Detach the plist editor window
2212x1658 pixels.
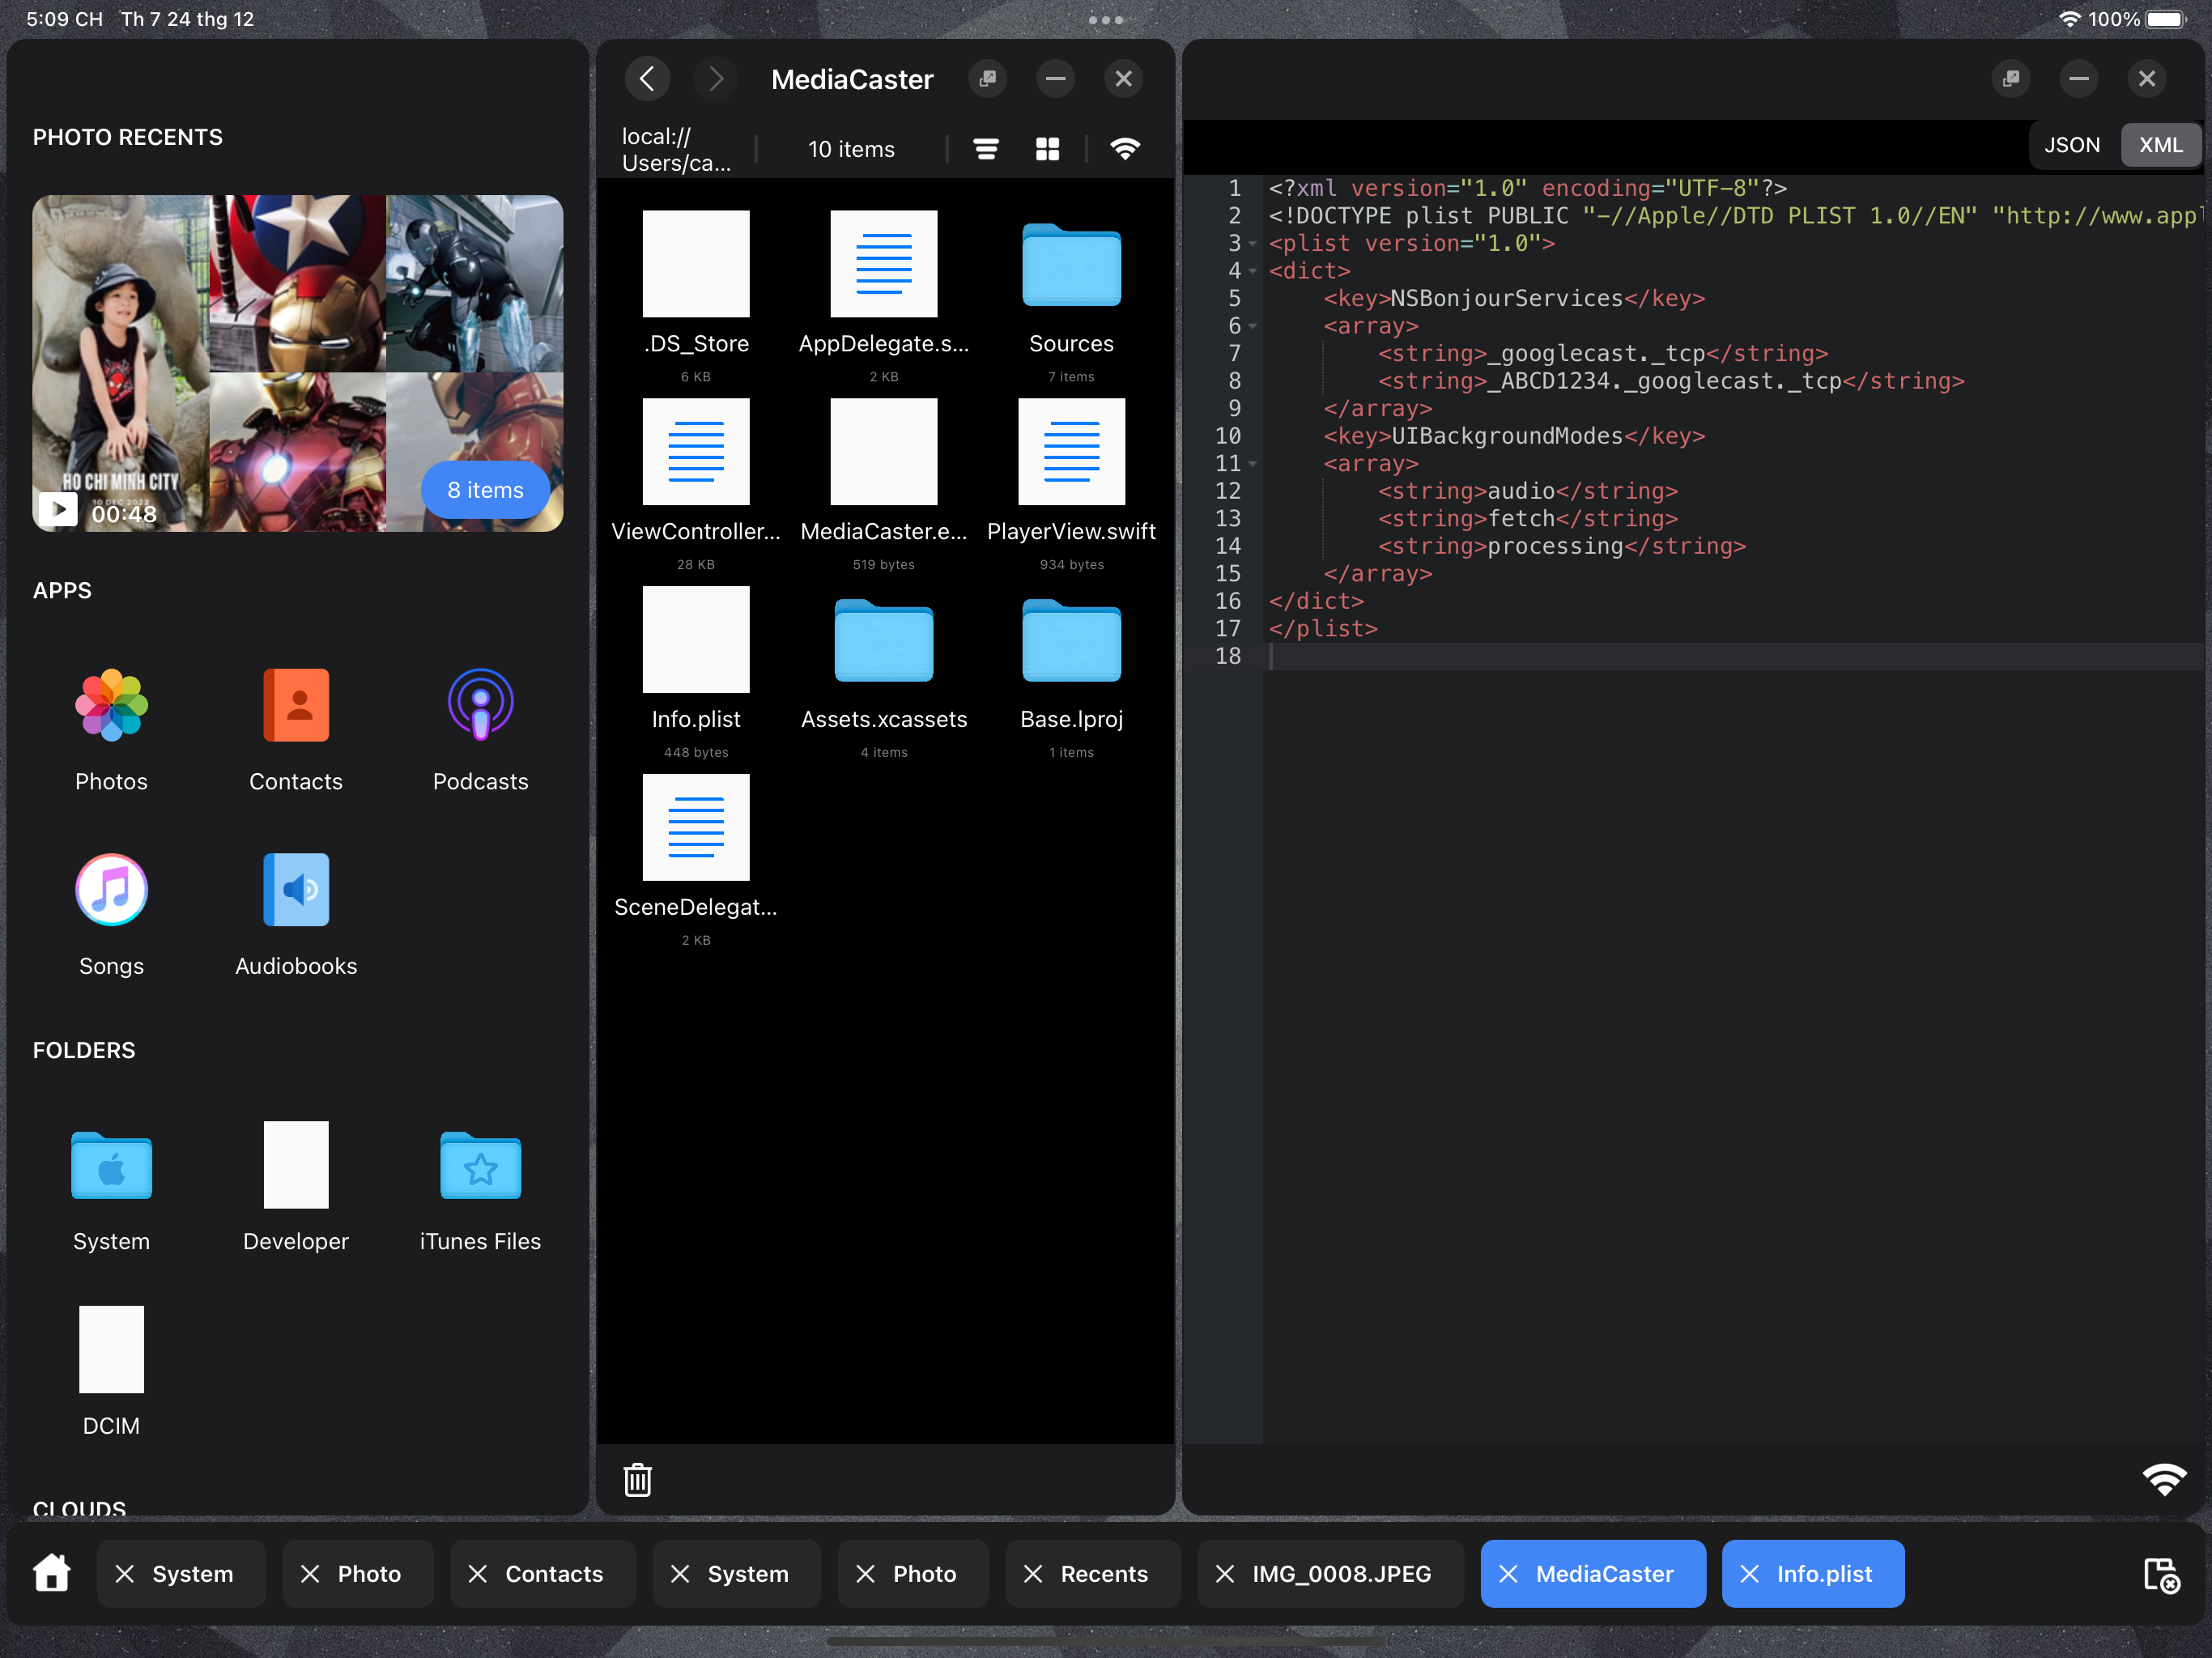click(2011, 79)
